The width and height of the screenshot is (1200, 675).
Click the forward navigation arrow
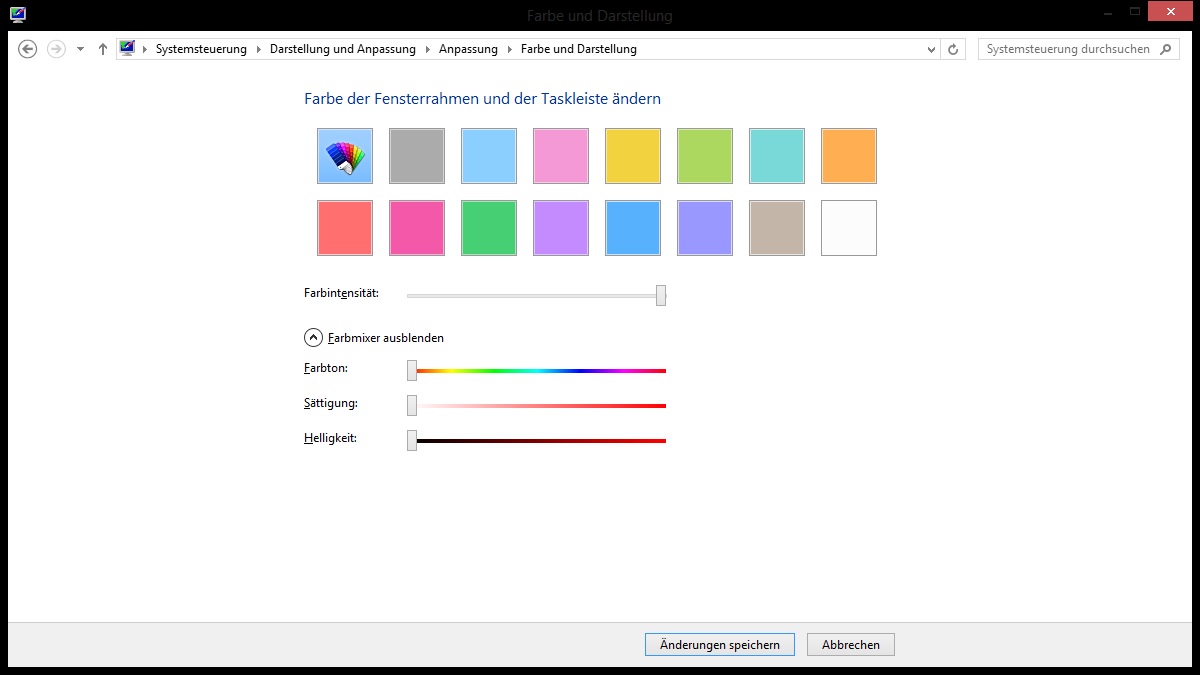point(56,49)
